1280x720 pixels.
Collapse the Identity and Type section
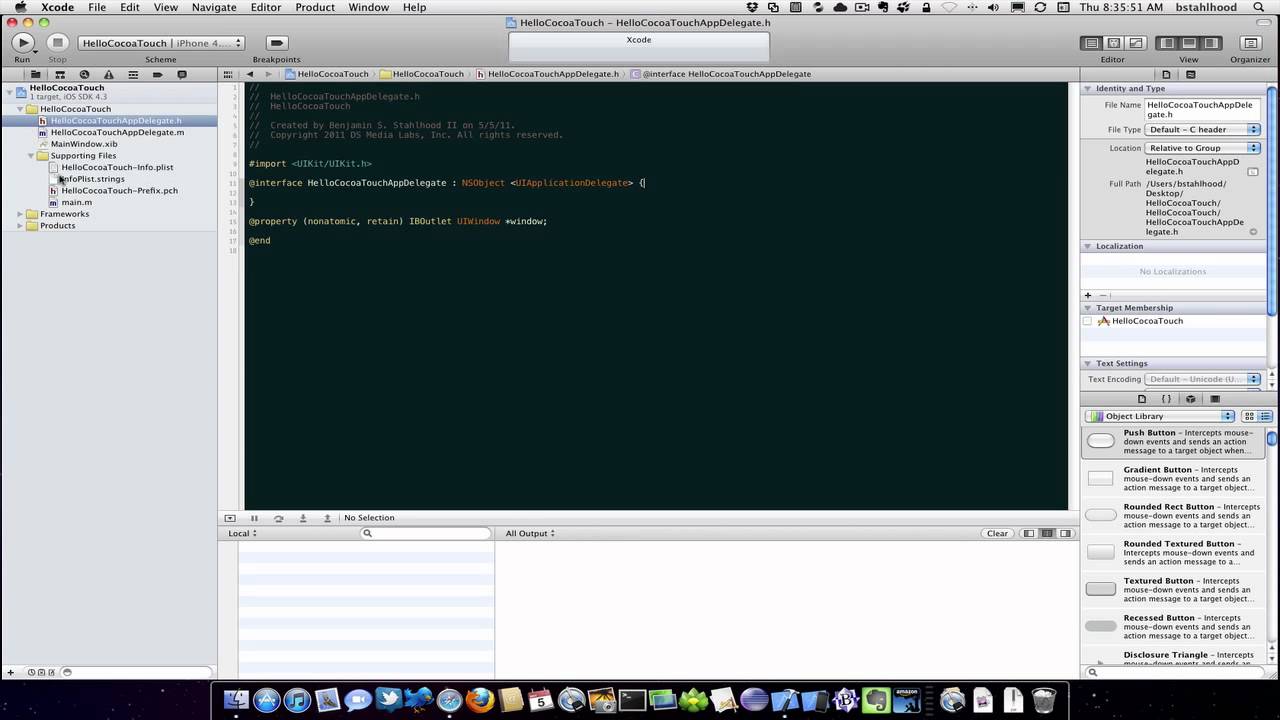coord(1088,88)
